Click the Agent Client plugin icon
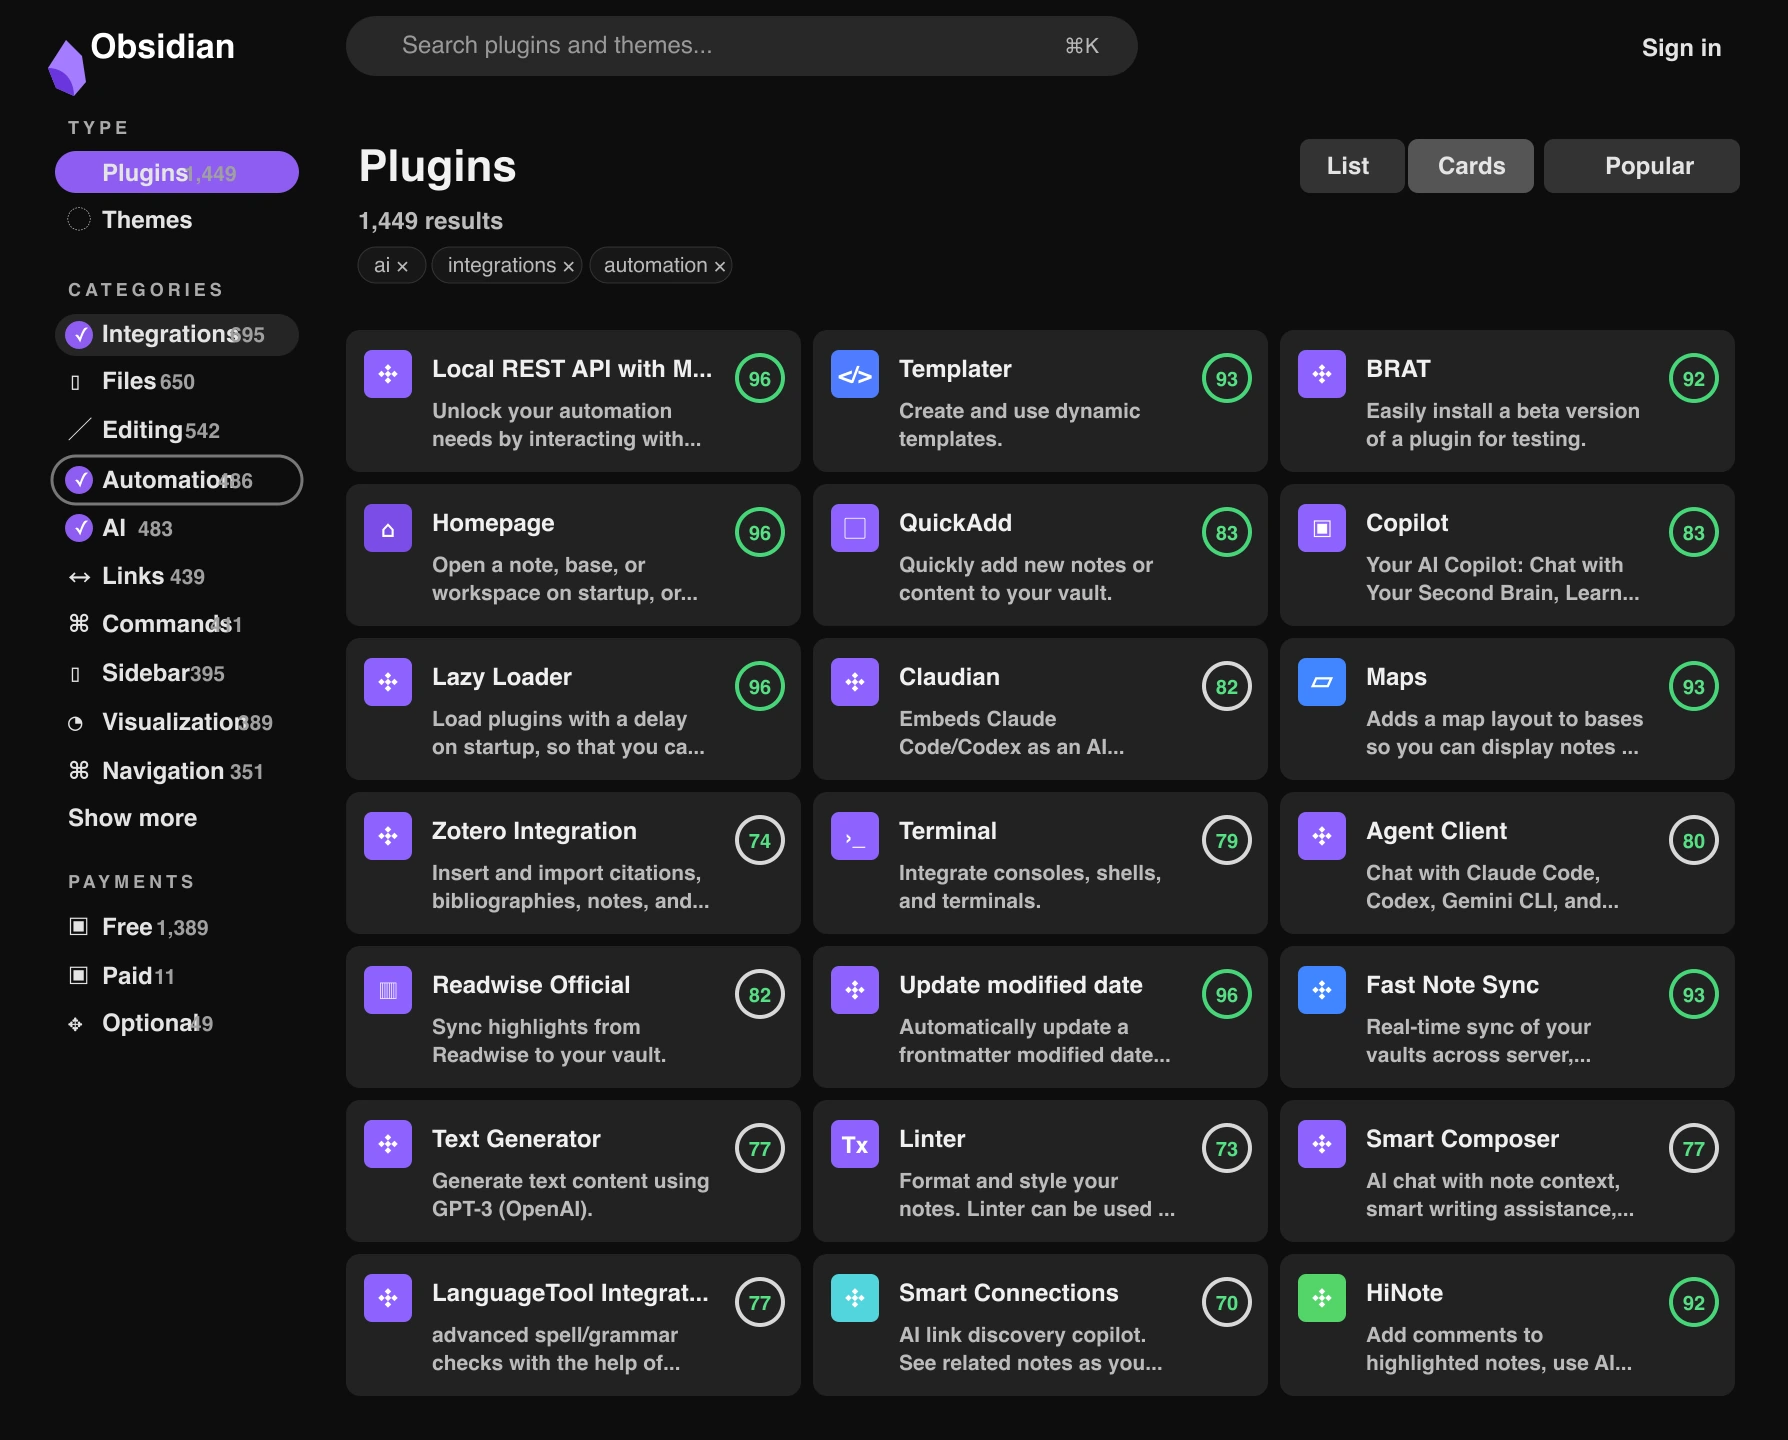1788x1440 pixels. pyautogui.click(x=1322, y=836)
